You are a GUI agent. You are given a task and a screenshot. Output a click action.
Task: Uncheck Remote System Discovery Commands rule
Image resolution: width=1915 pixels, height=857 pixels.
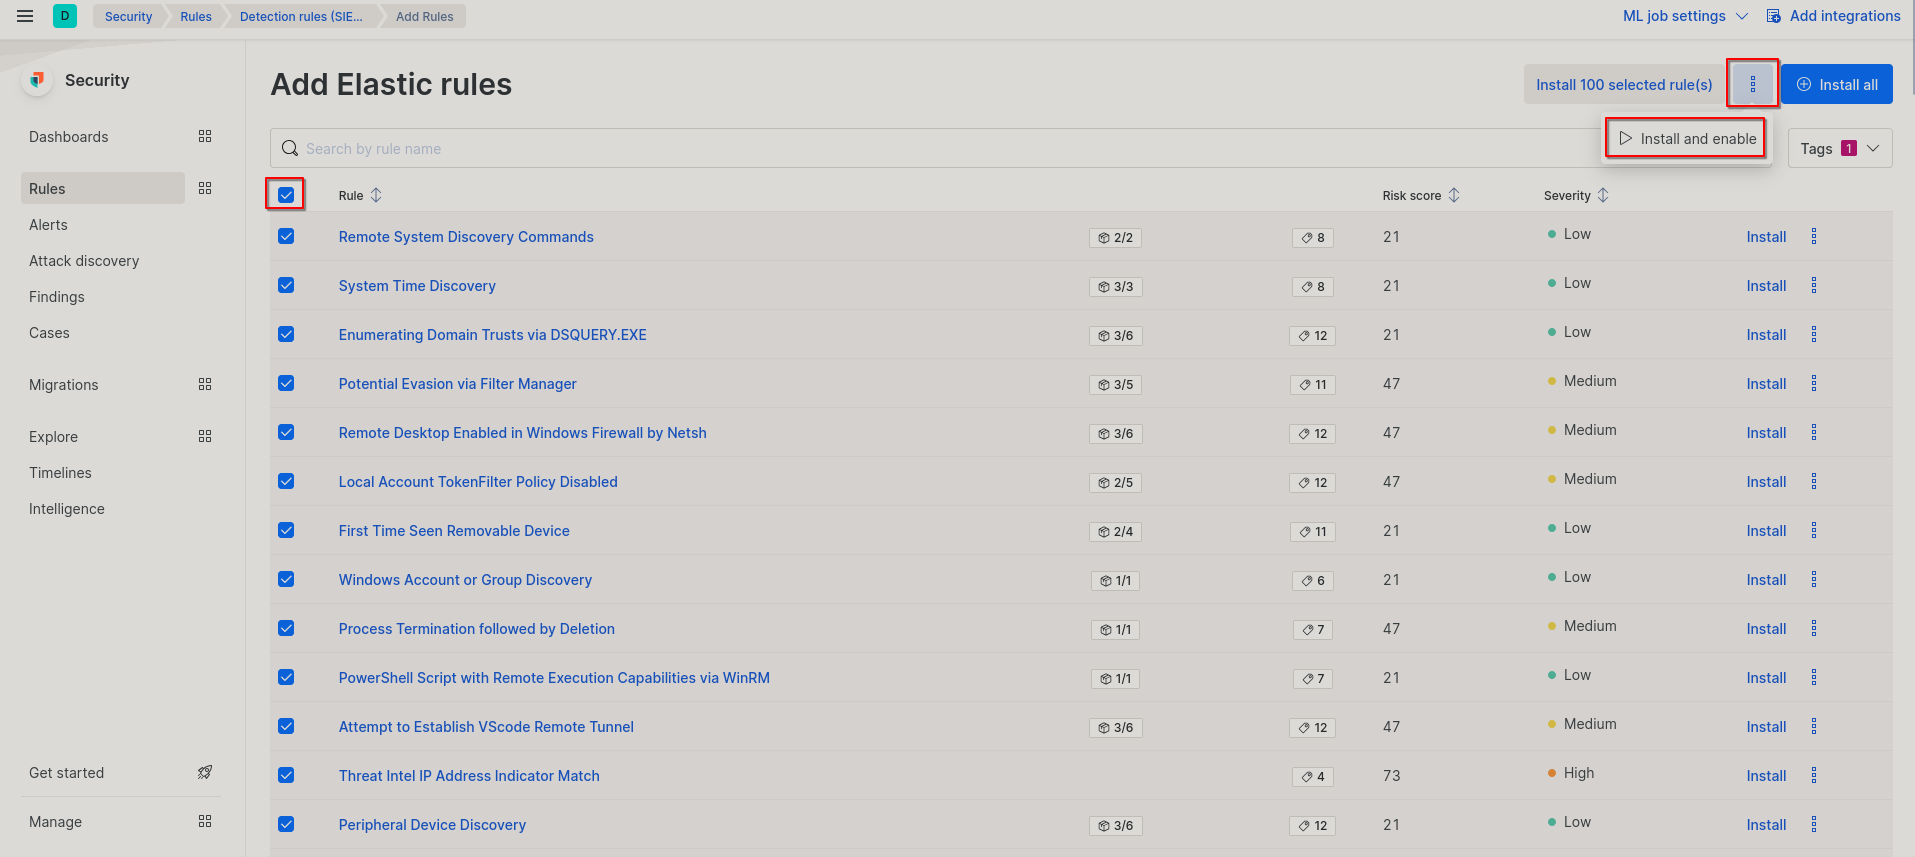coord(286,236)
